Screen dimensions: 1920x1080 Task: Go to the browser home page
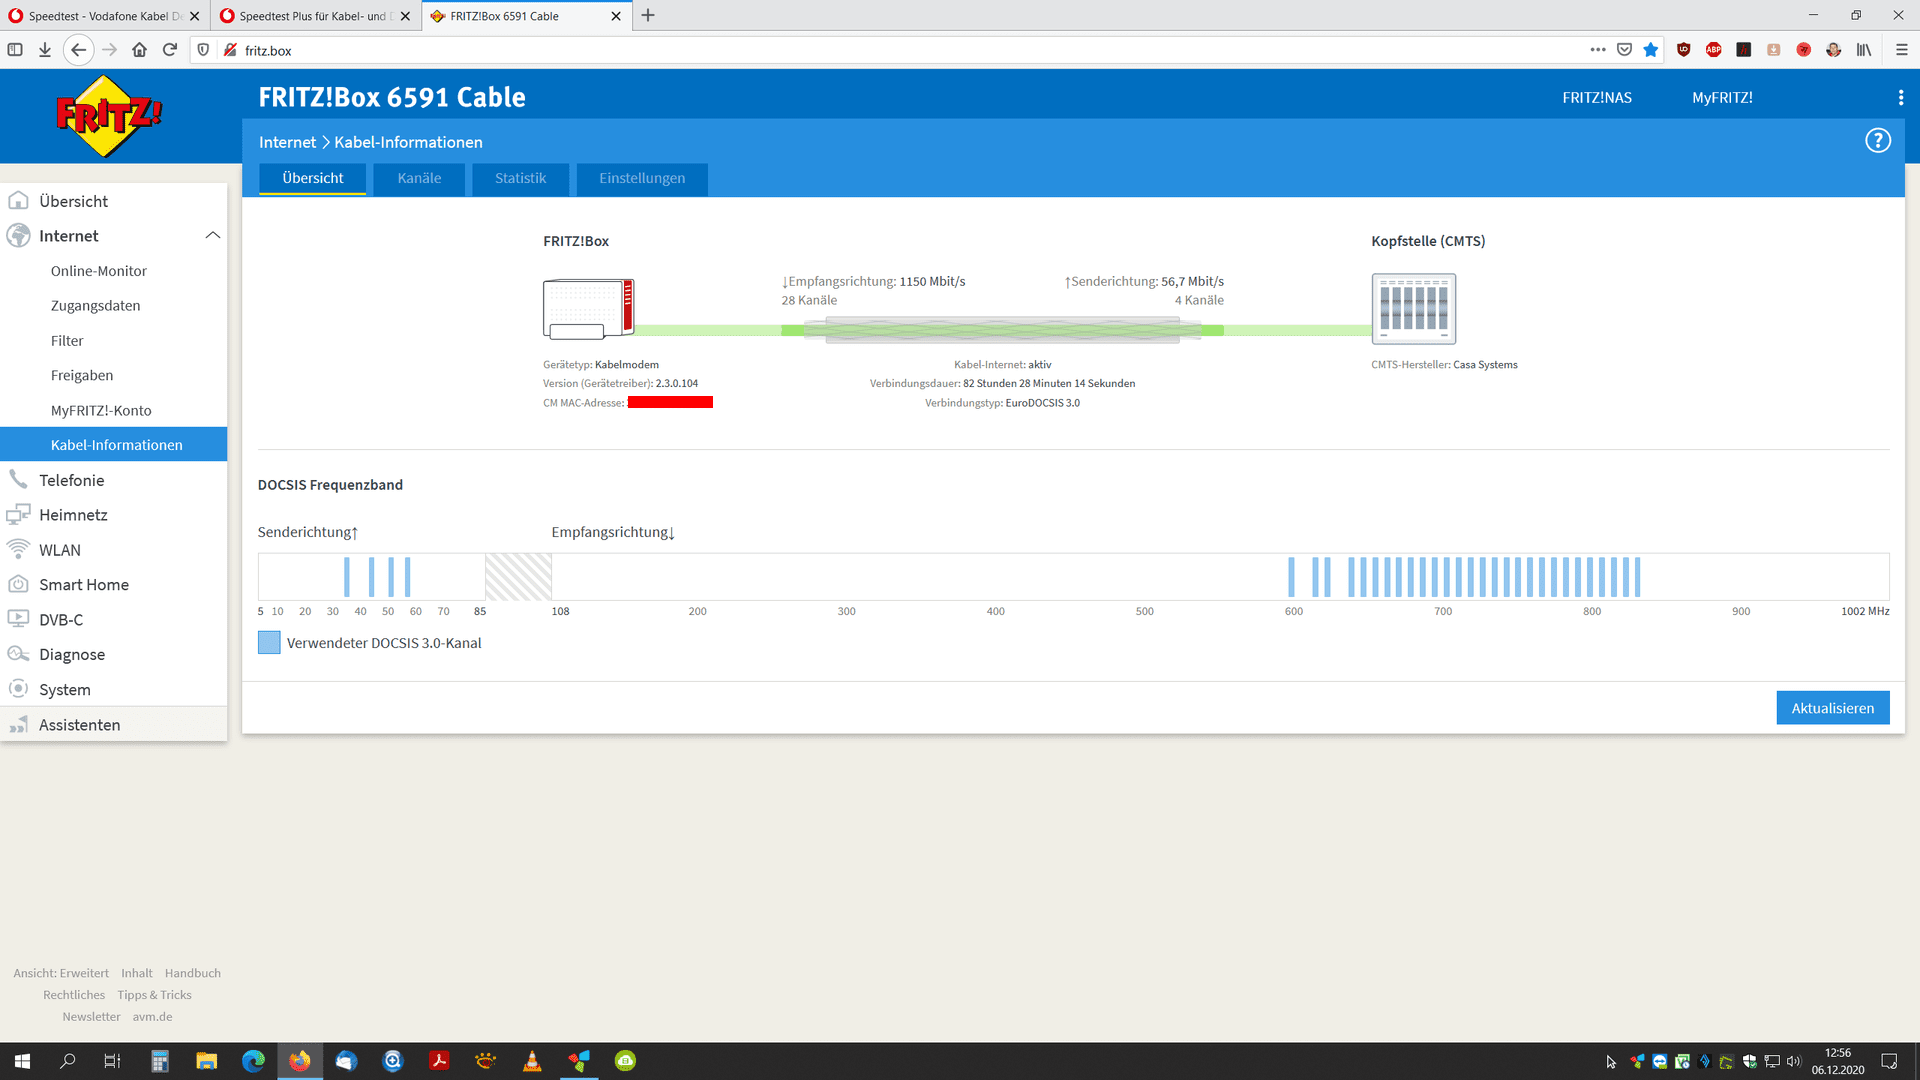click(x=139, y=50)
